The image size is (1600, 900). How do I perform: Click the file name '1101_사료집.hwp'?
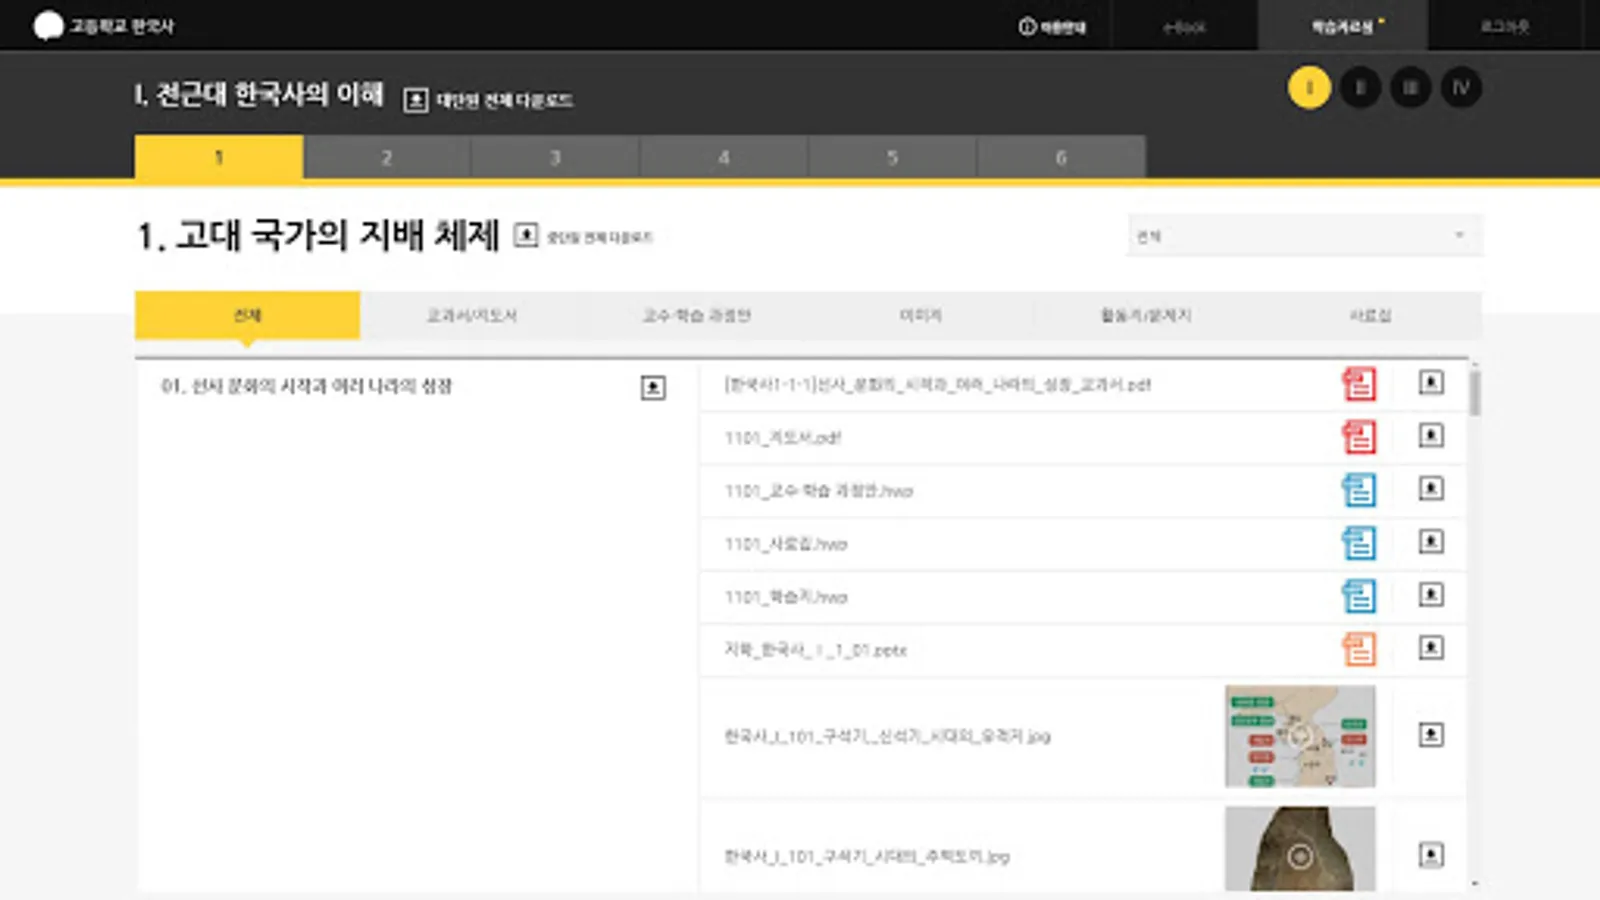coord(786,544)
